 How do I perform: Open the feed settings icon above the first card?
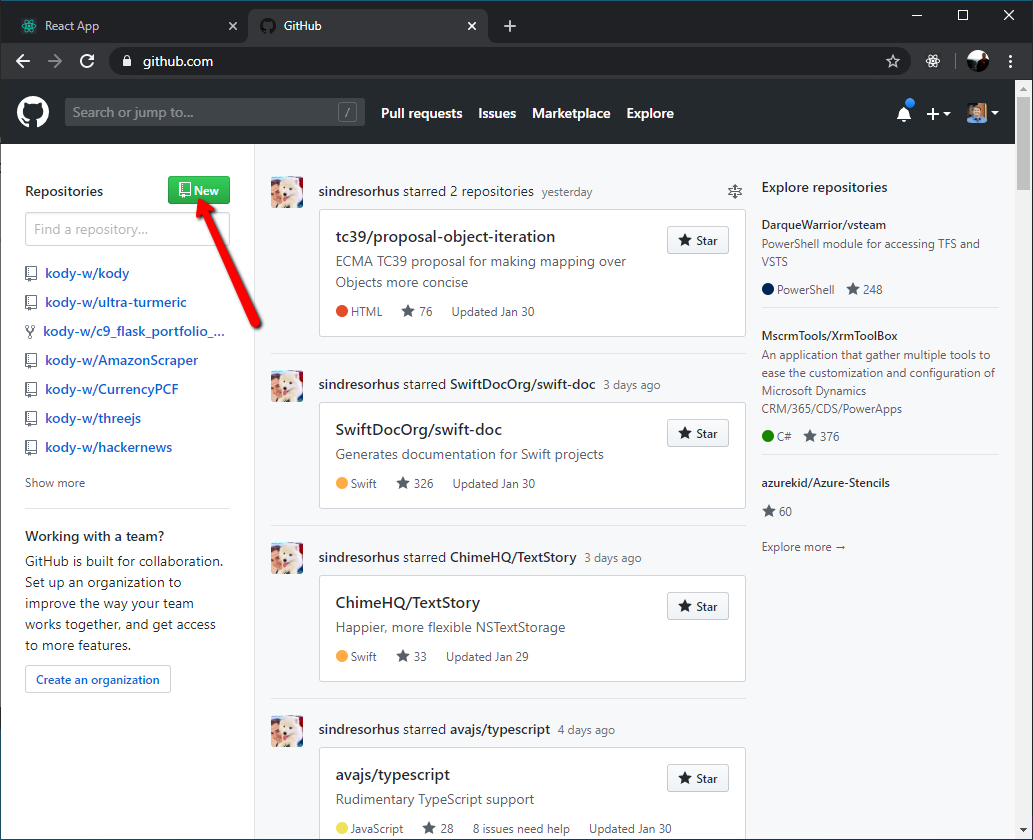click(x=735, y=192)
